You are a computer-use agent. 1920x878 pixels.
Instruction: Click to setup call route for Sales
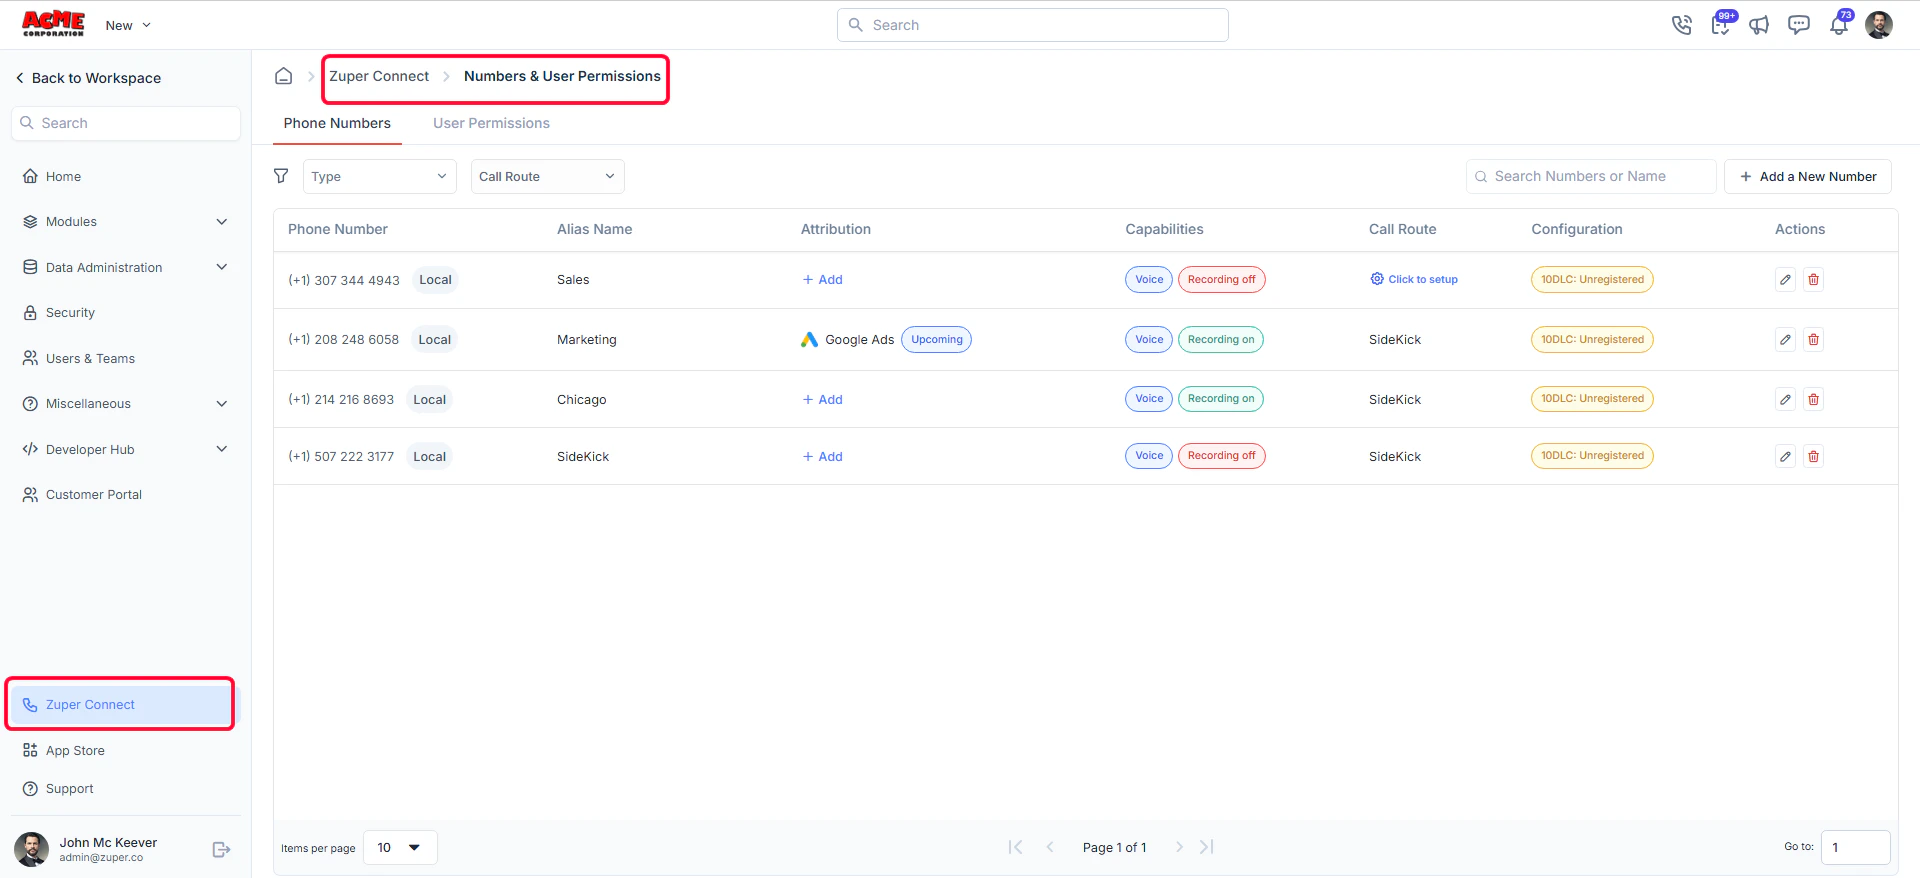pos(1414,280)
